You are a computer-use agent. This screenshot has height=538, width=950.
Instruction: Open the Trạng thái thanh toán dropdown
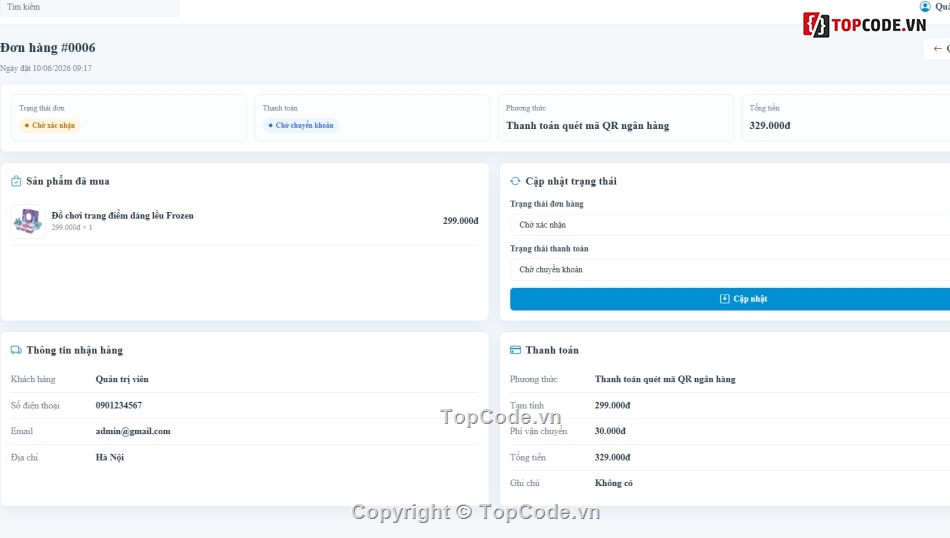coord(729,270)
